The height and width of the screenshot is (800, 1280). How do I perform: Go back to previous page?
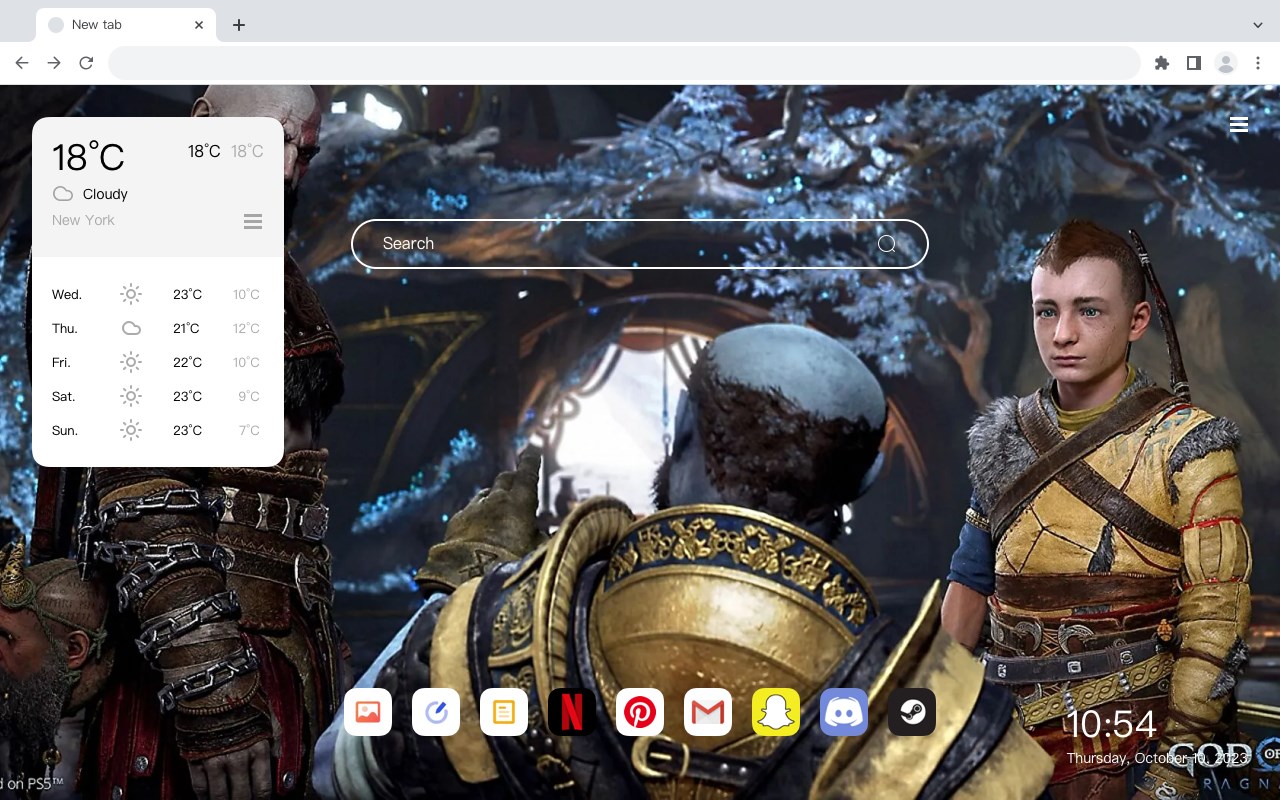point(22,63)
